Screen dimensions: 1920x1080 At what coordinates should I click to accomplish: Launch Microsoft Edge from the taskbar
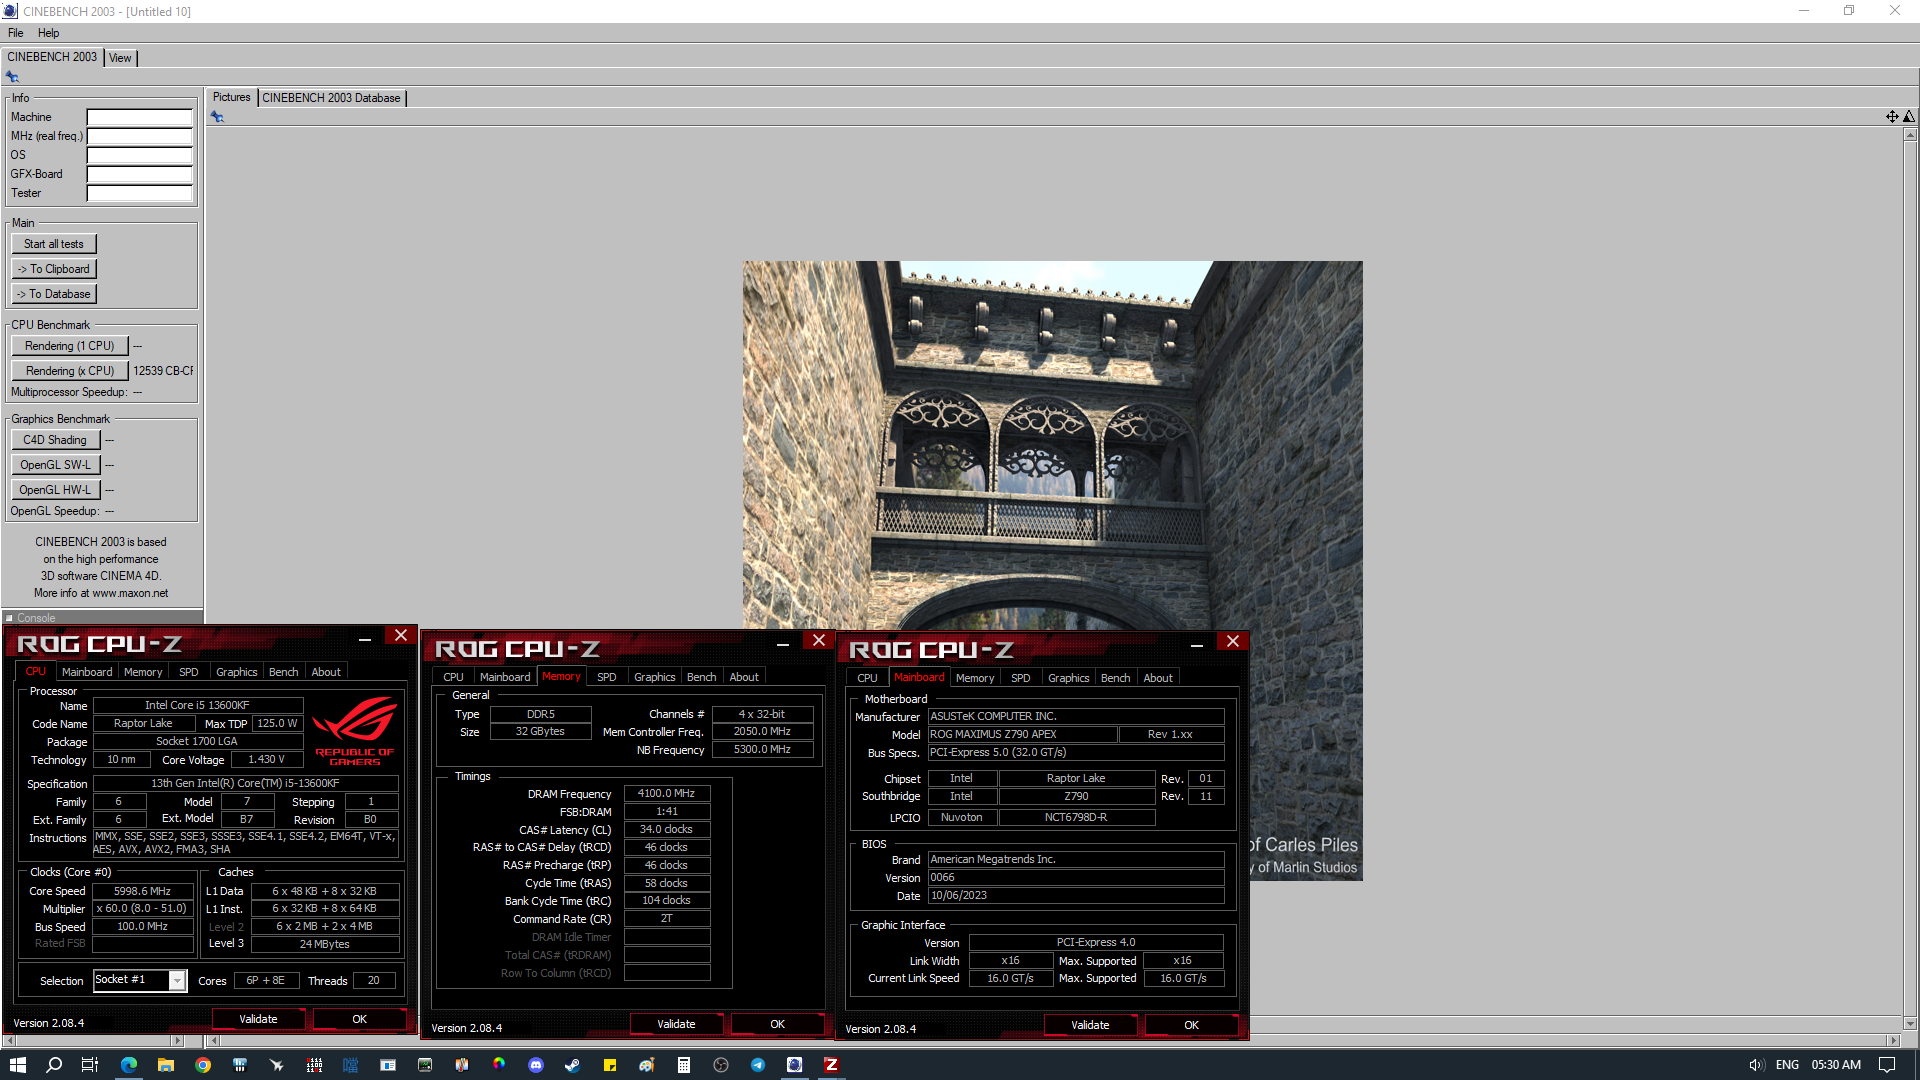[x=129, y=1065]
